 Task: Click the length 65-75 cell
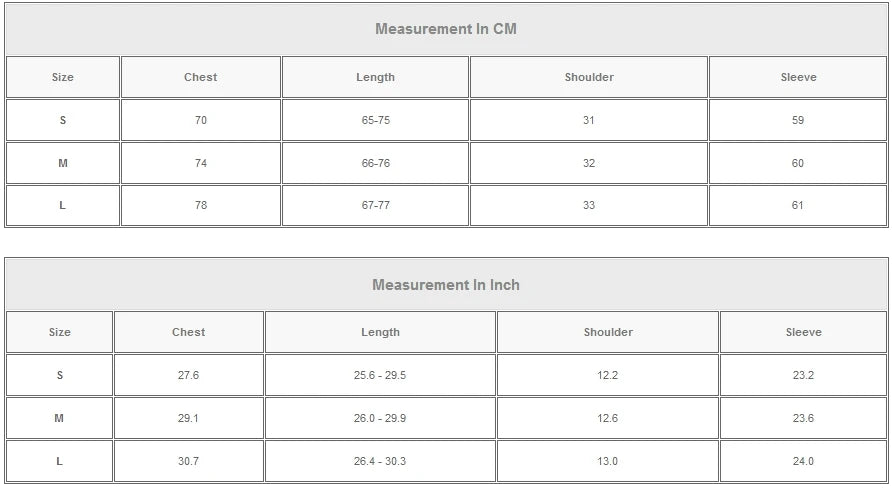(x=375, y=120)
